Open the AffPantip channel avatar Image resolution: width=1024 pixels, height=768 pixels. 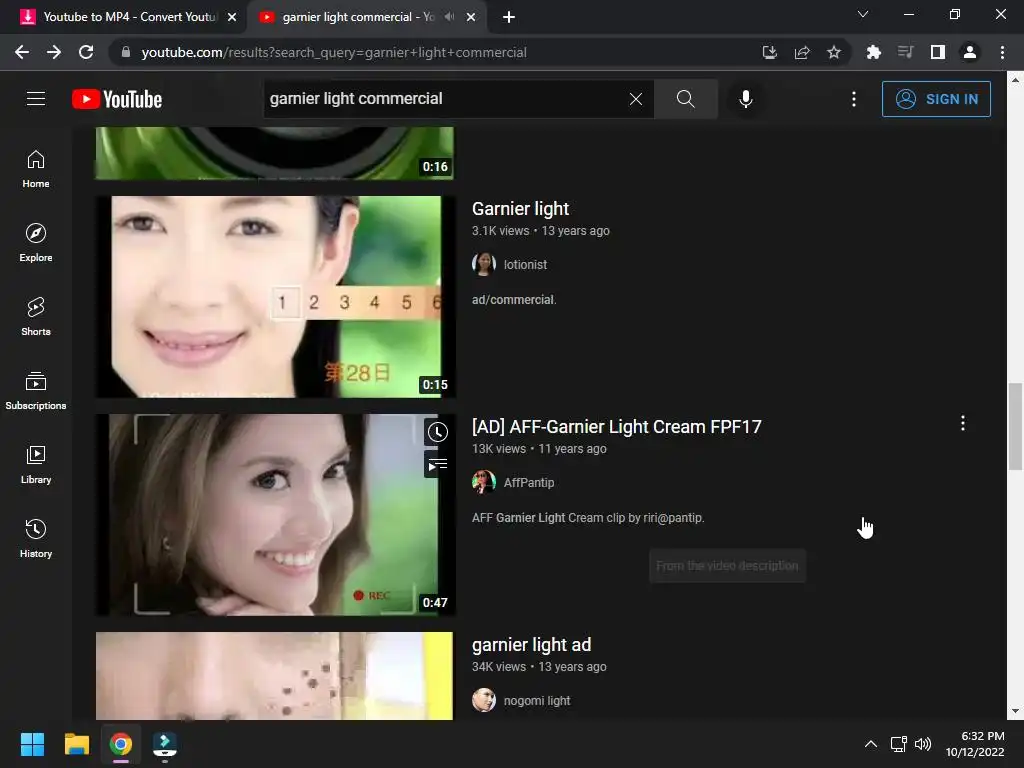(x=484, y=483)
